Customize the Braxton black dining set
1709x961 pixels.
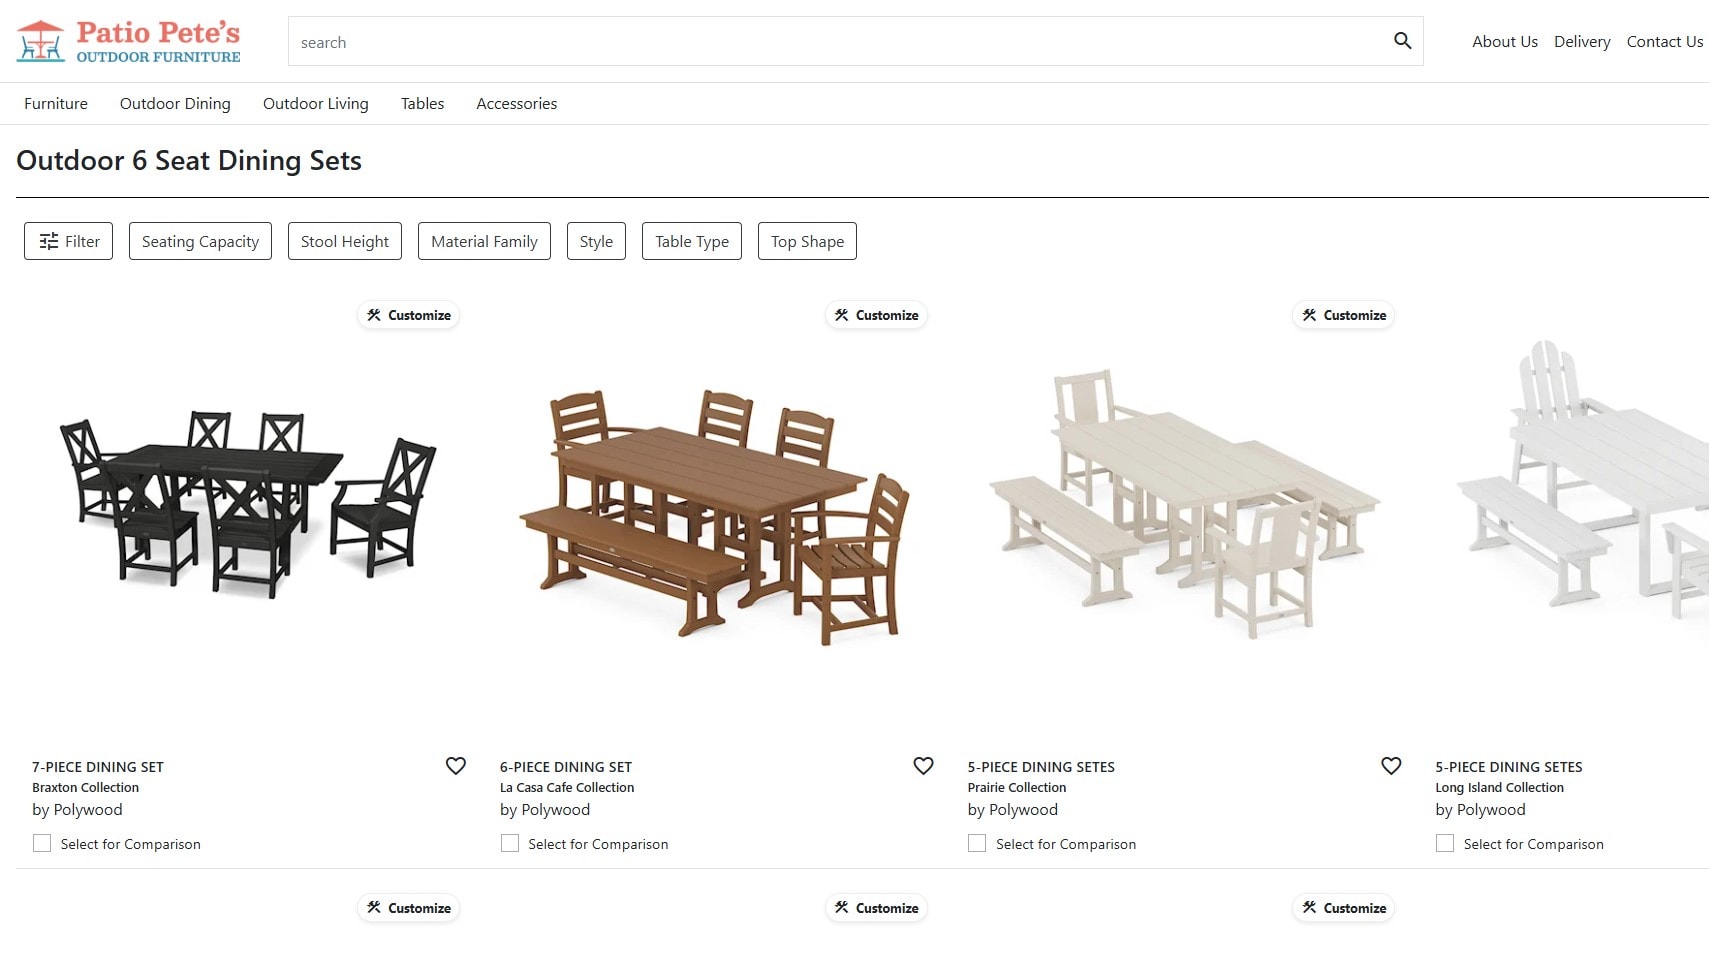click(409, 315)
